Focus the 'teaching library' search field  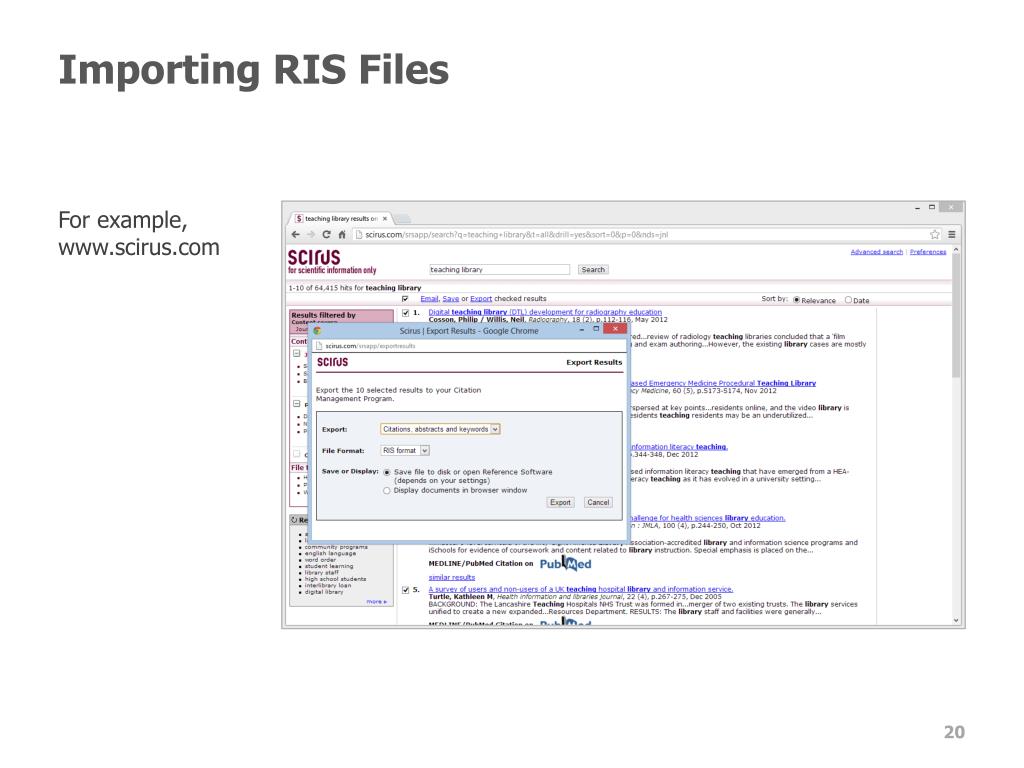click(499, 269)
